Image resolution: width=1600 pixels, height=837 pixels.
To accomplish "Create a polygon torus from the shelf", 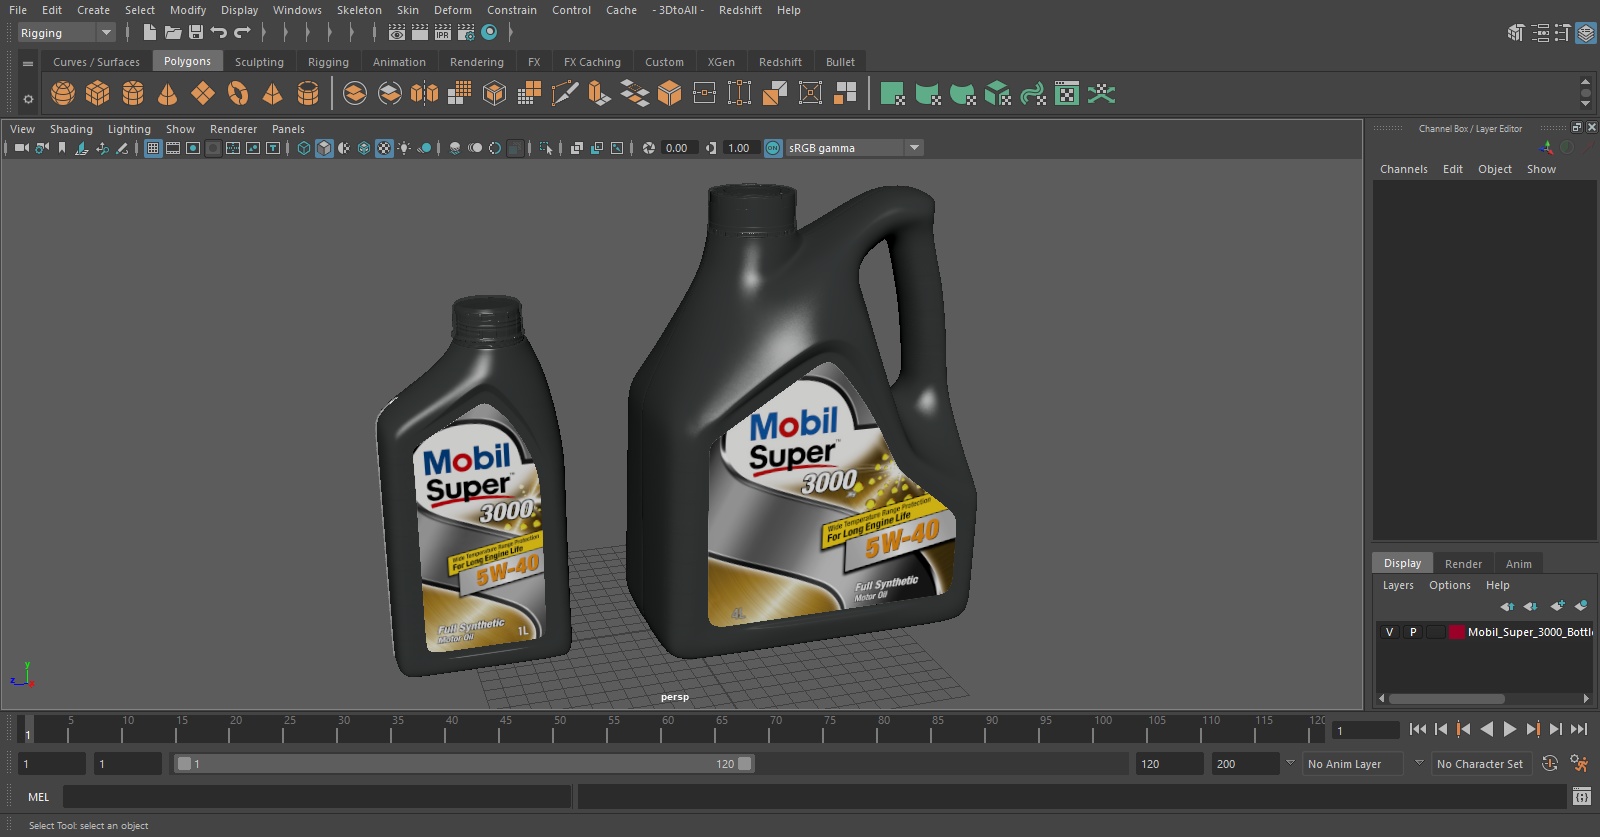I will pos(238,94).
